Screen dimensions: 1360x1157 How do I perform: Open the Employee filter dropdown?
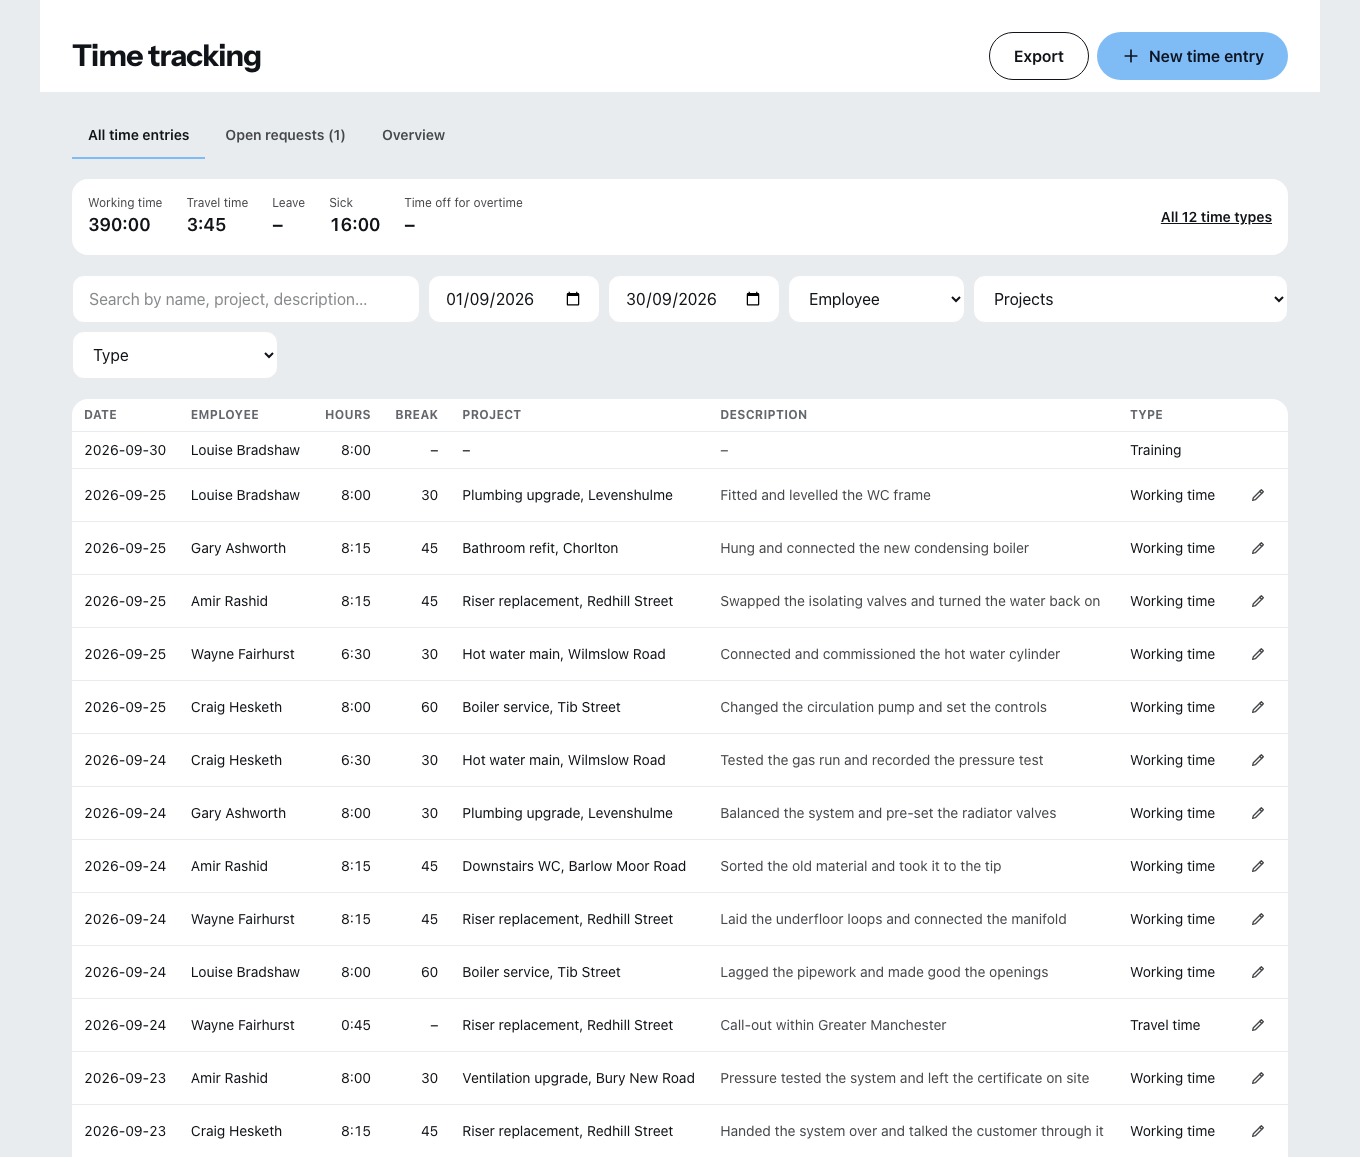tap(876, 299)
